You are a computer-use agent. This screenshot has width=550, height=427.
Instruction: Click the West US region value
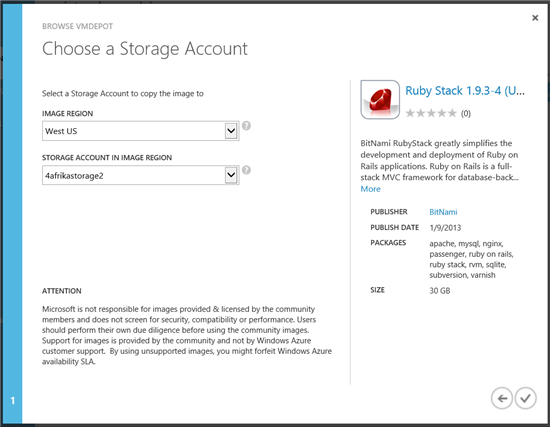[61, 131]
